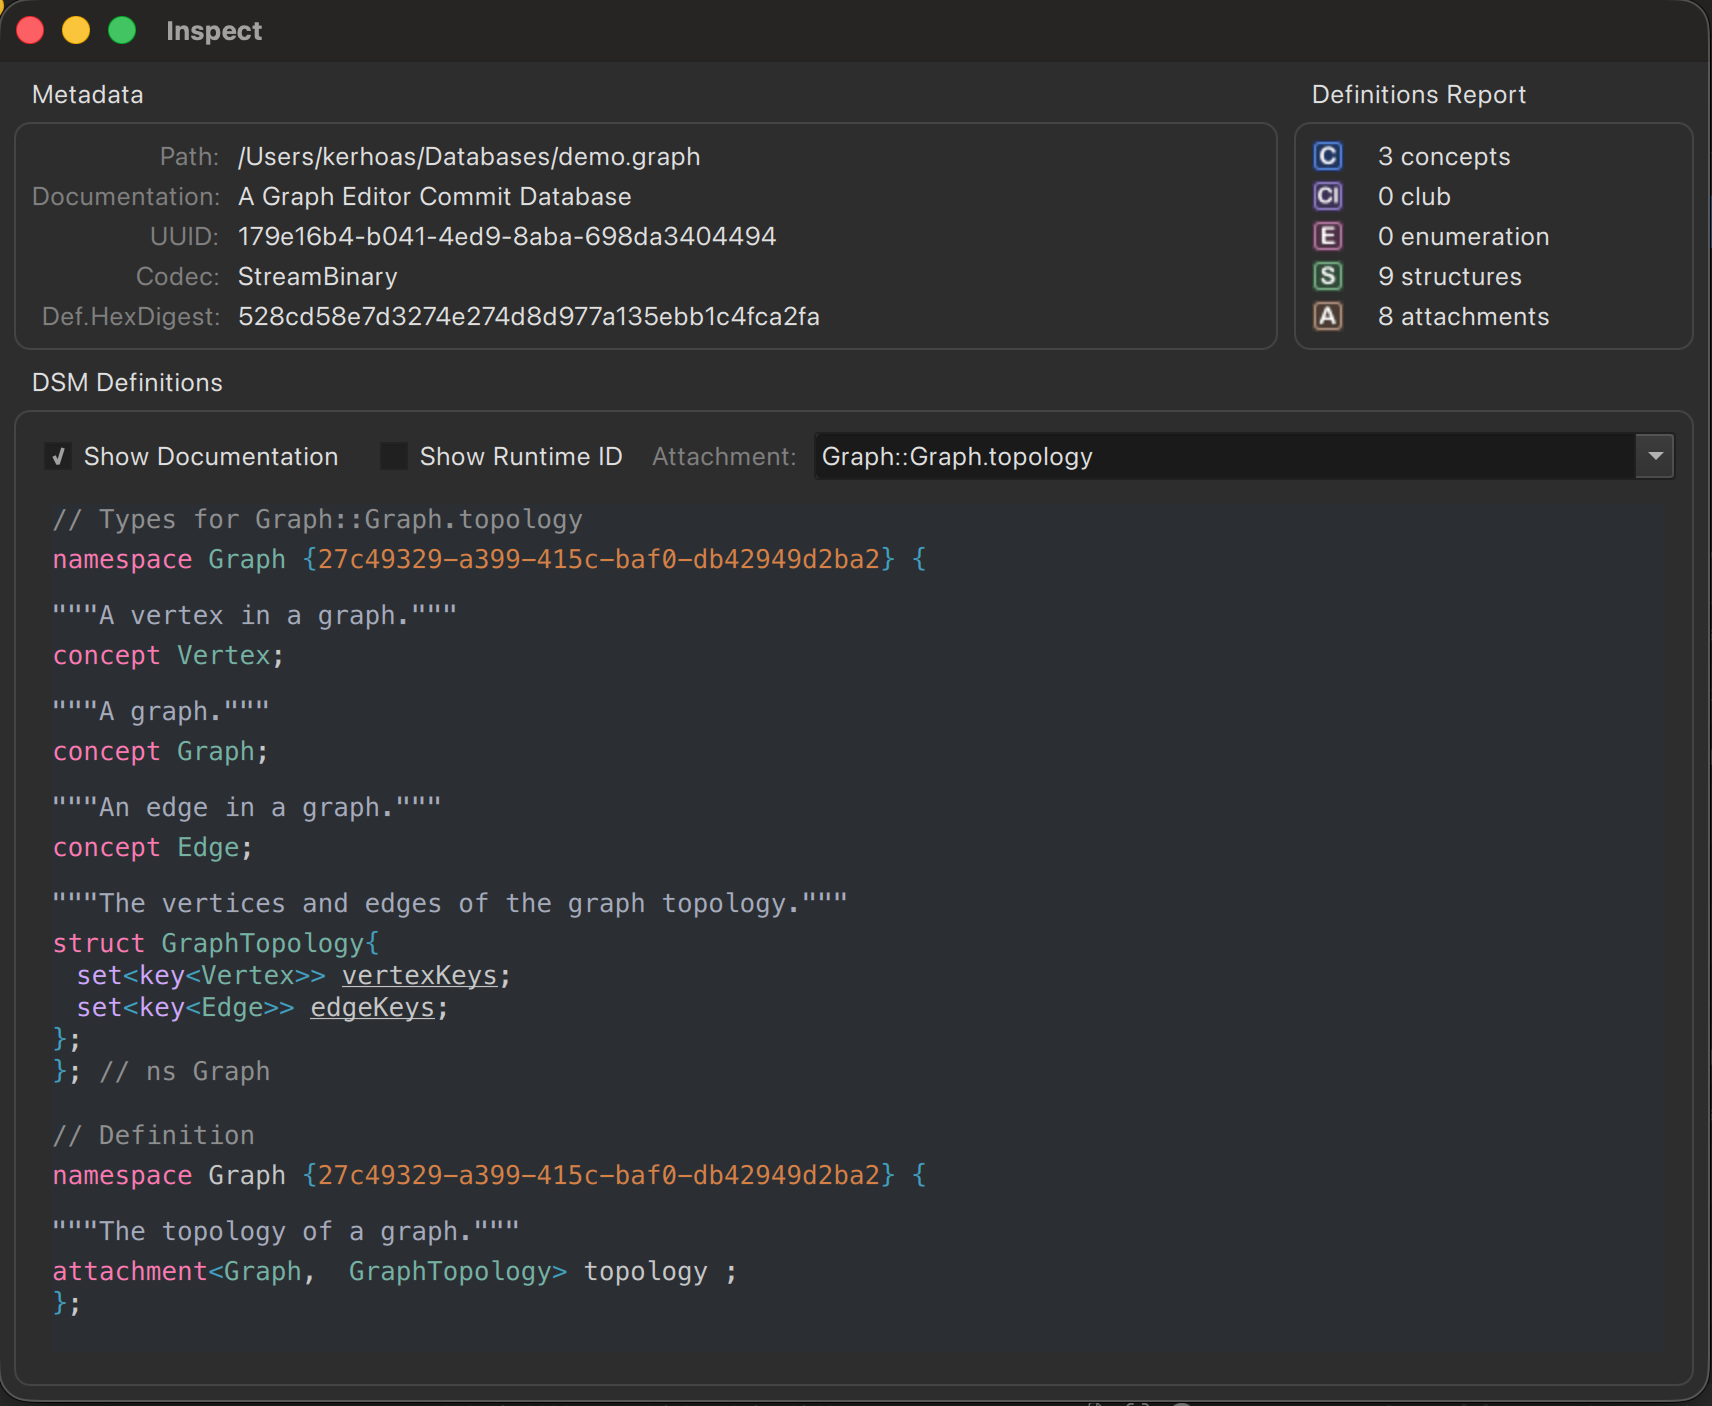Click the underlined edgeKeys field name
Screen dimensions: 1712x1406
pyautogui.click(x=372, y=1007)
